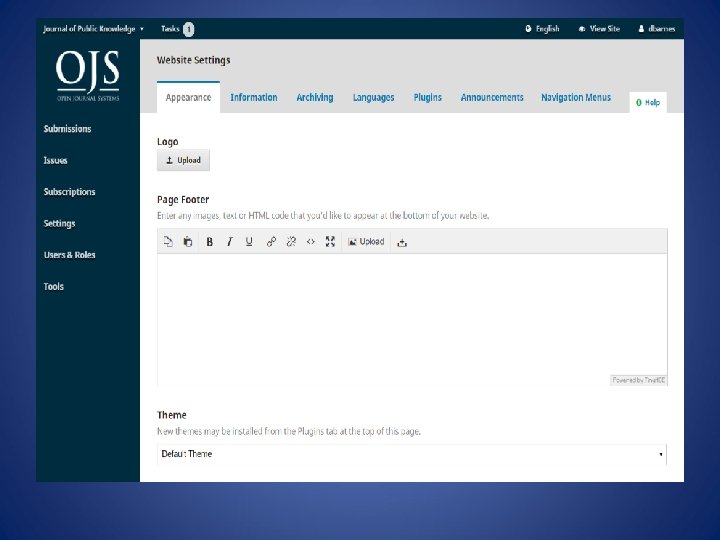Screen dimensions: 720x540
Task: Open Settings in sidebar
Action: coord(59,224)
